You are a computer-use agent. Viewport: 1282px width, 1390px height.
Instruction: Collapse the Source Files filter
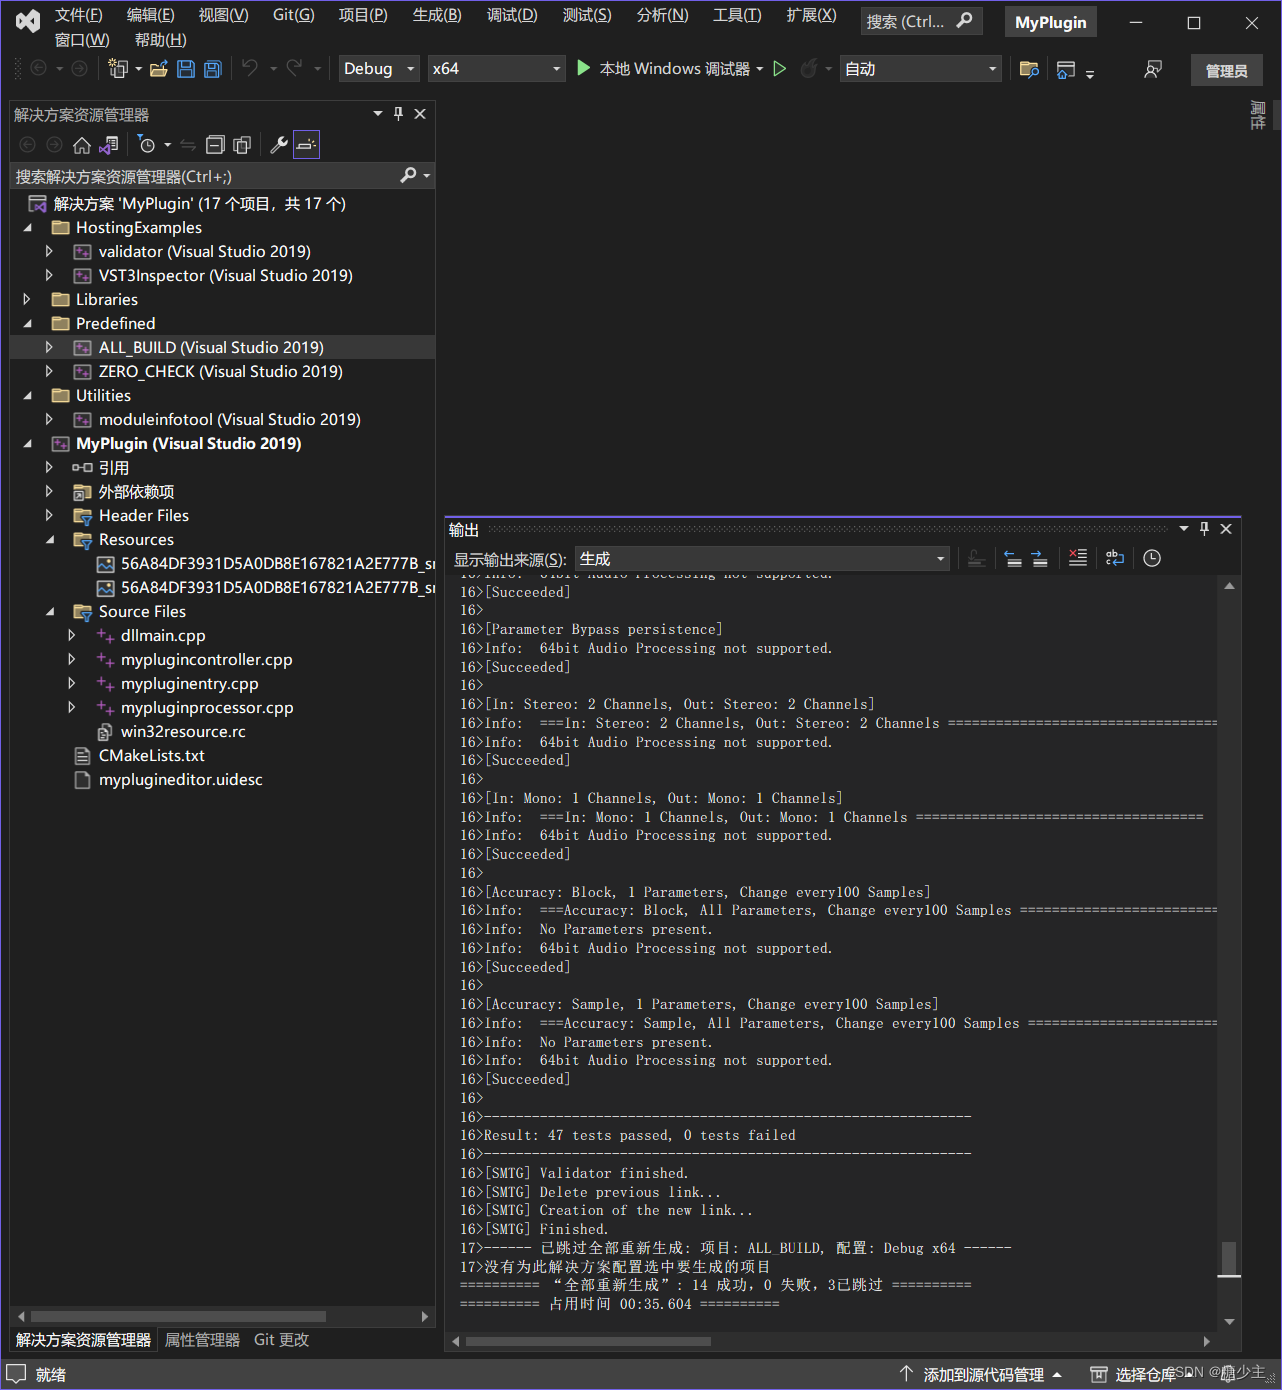pos(49,611)
